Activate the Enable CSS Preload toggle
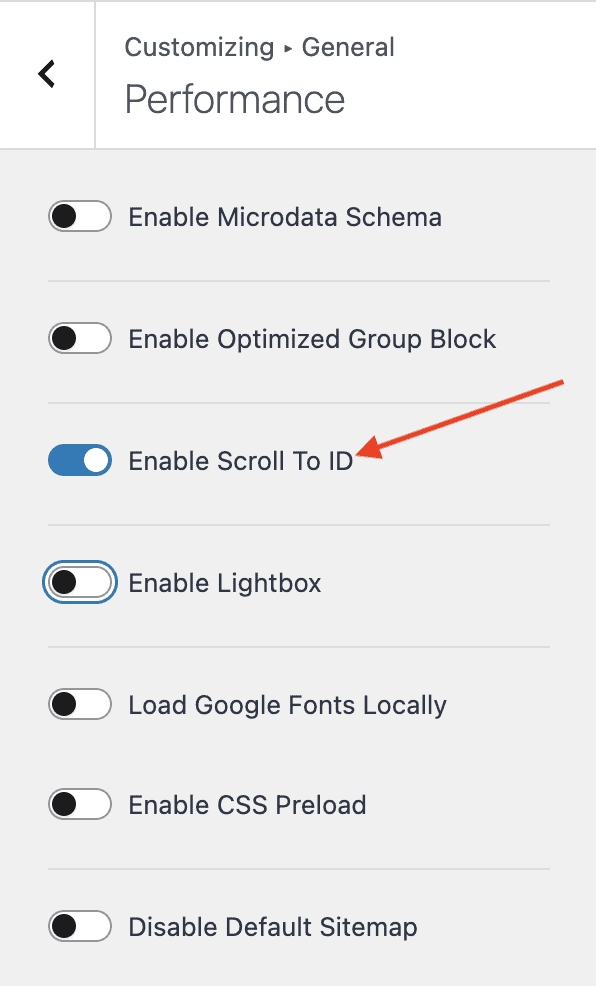The image size is (596, 986). click(x=79, y=804)
